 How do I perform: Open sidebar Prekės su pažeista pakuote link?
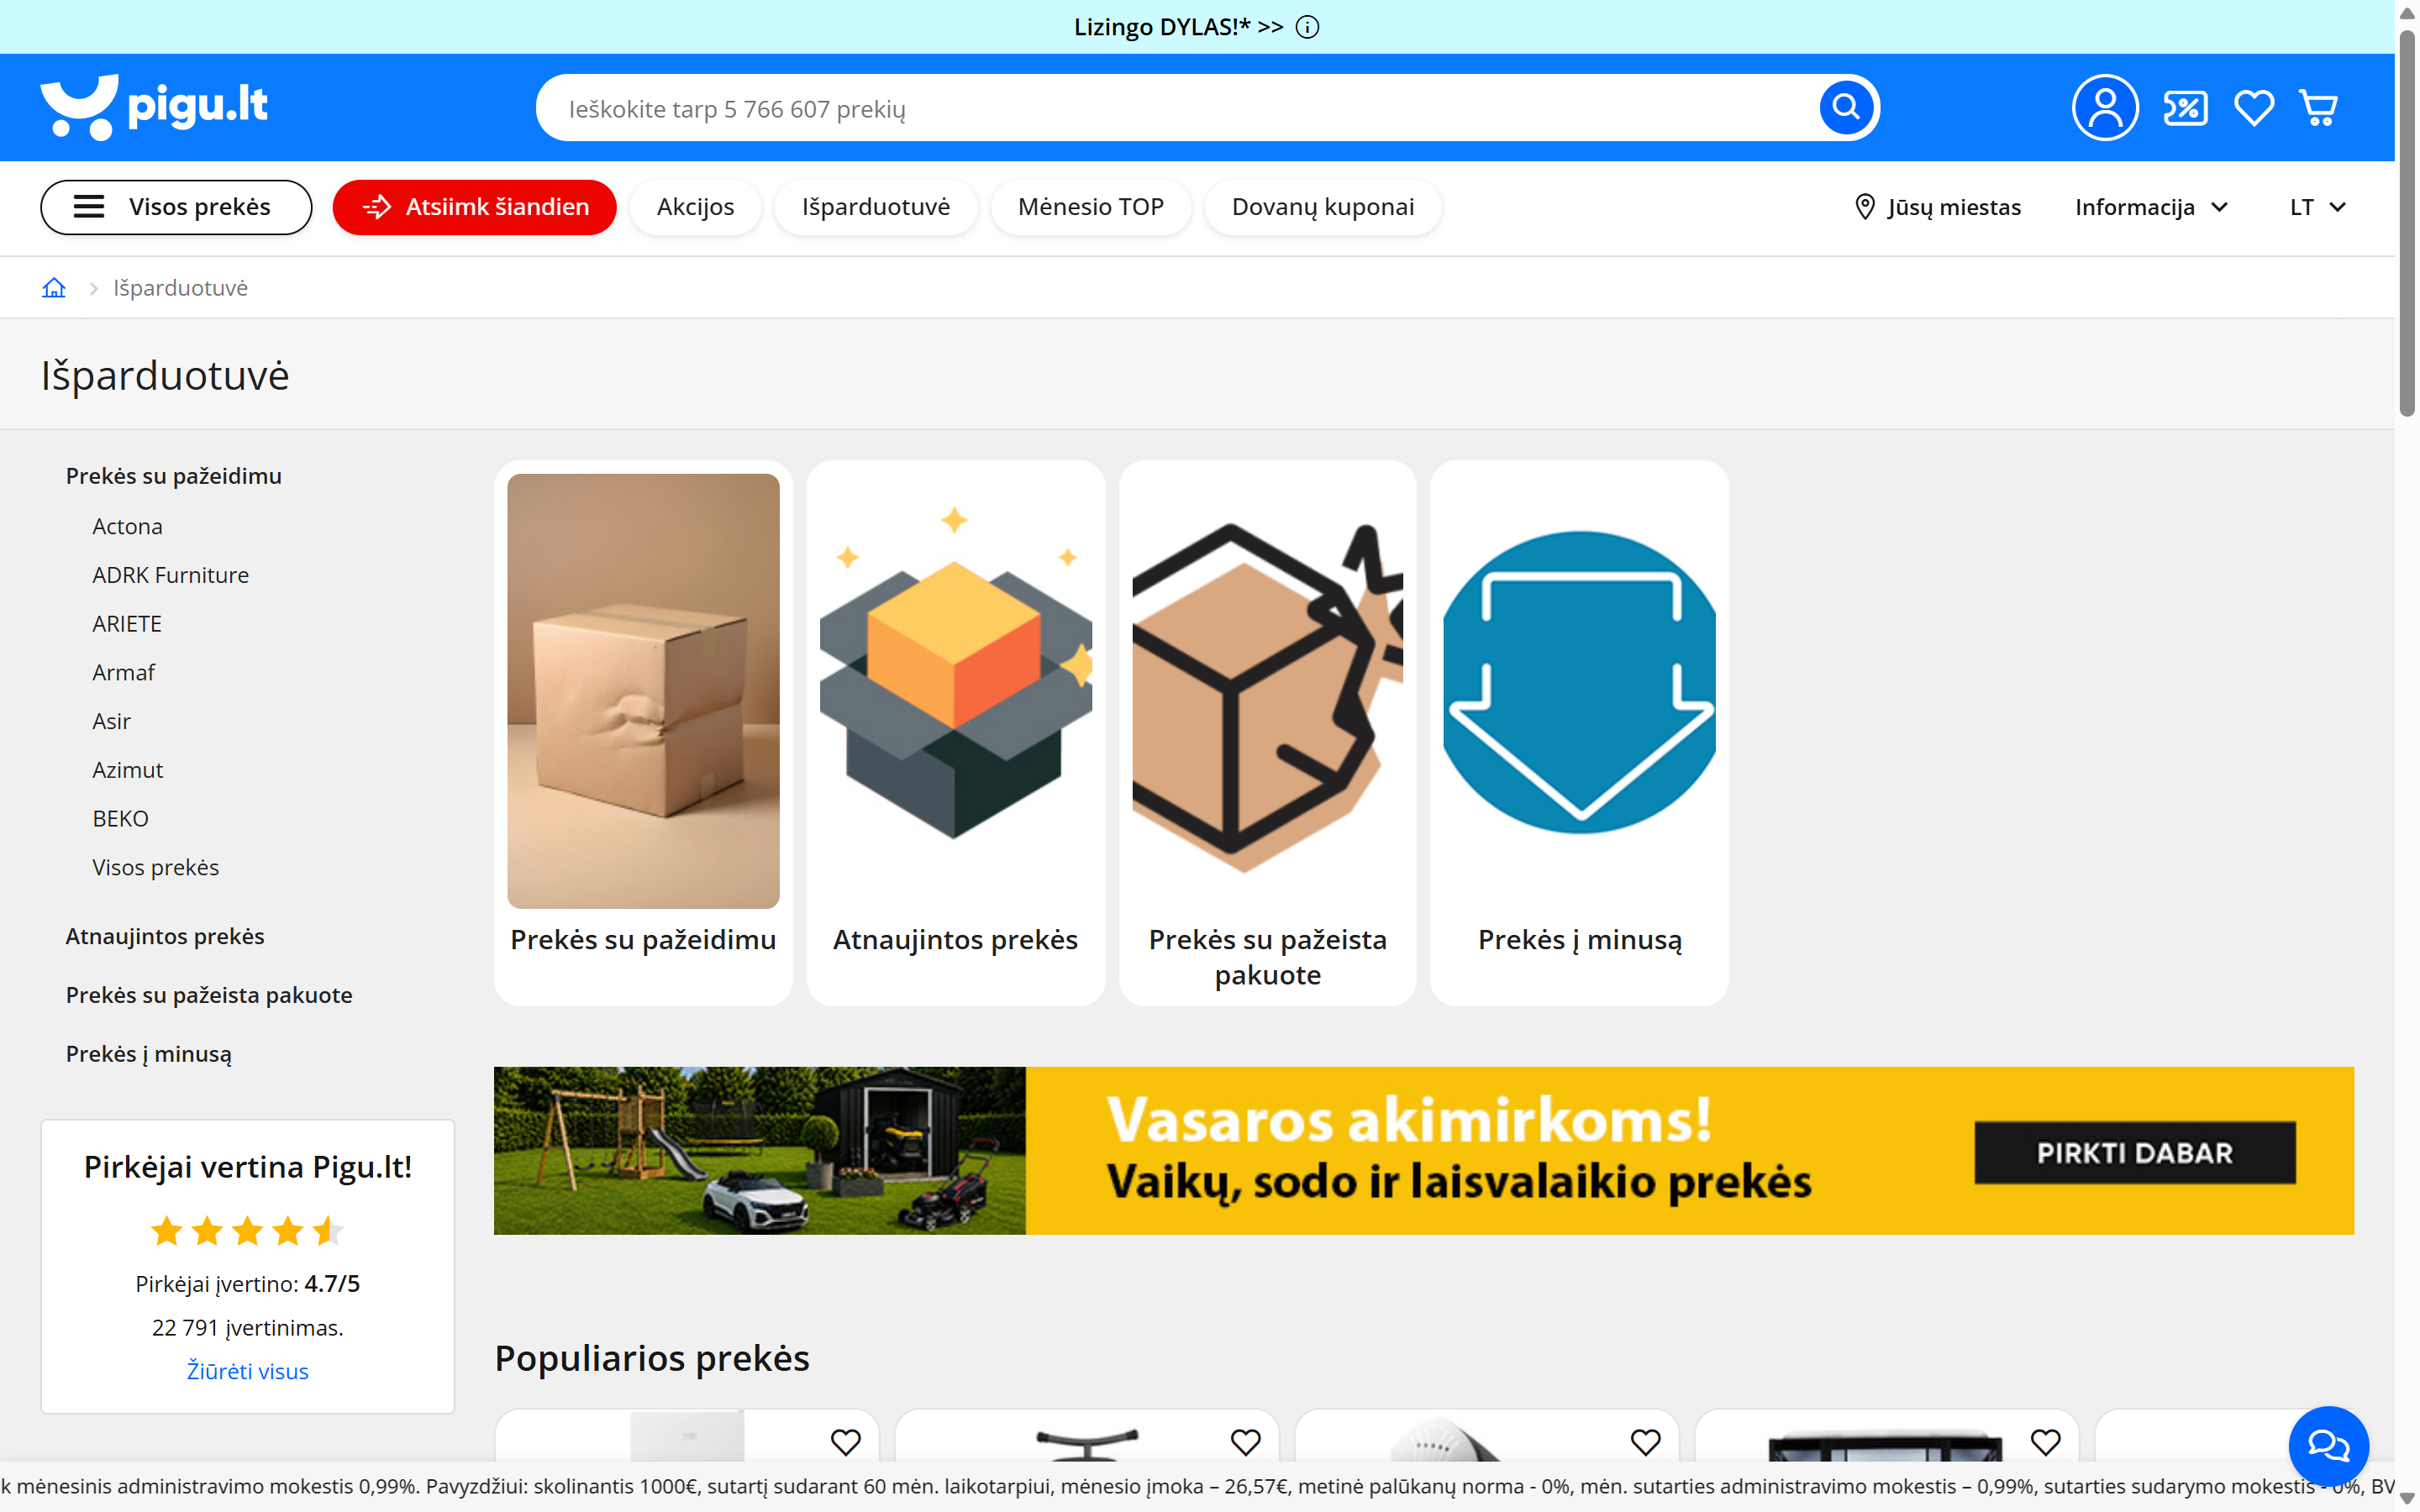(209, 995)
